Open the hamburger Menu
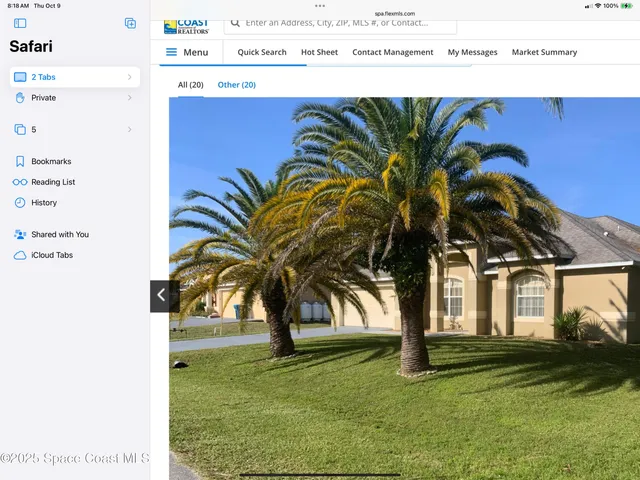Screen dimensions: 640x480 187,52
